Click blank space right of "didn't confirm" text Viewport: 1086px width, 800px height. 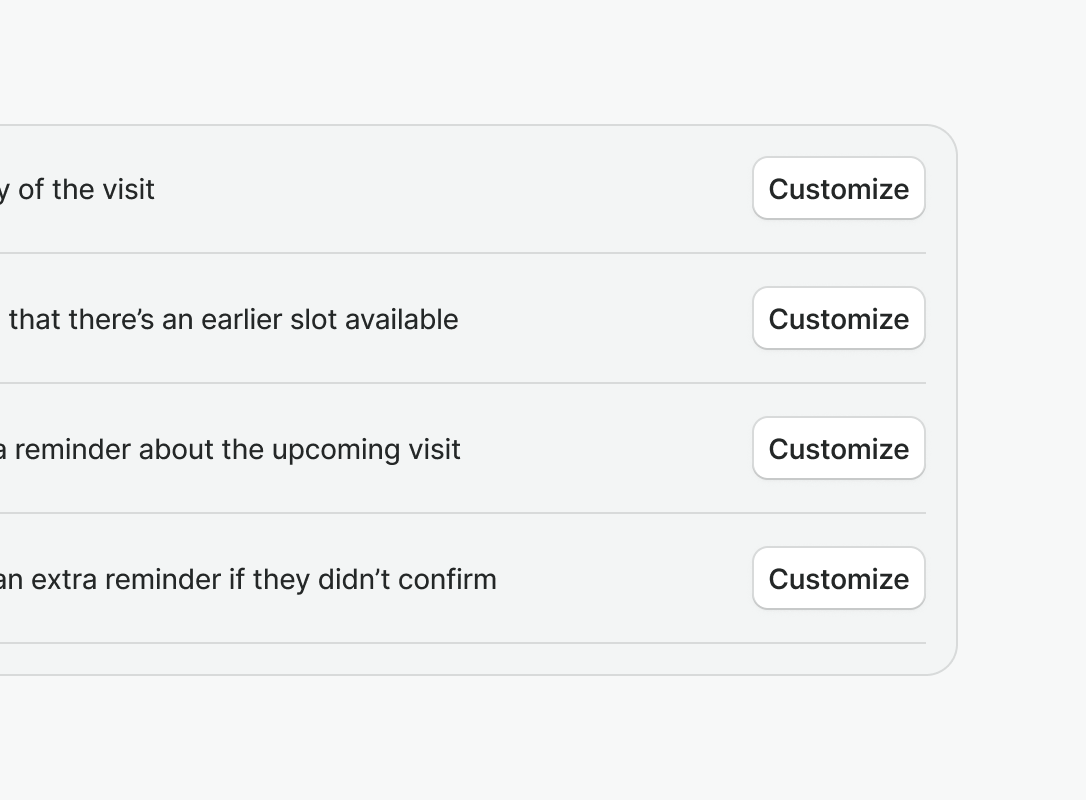pos(620,580)
